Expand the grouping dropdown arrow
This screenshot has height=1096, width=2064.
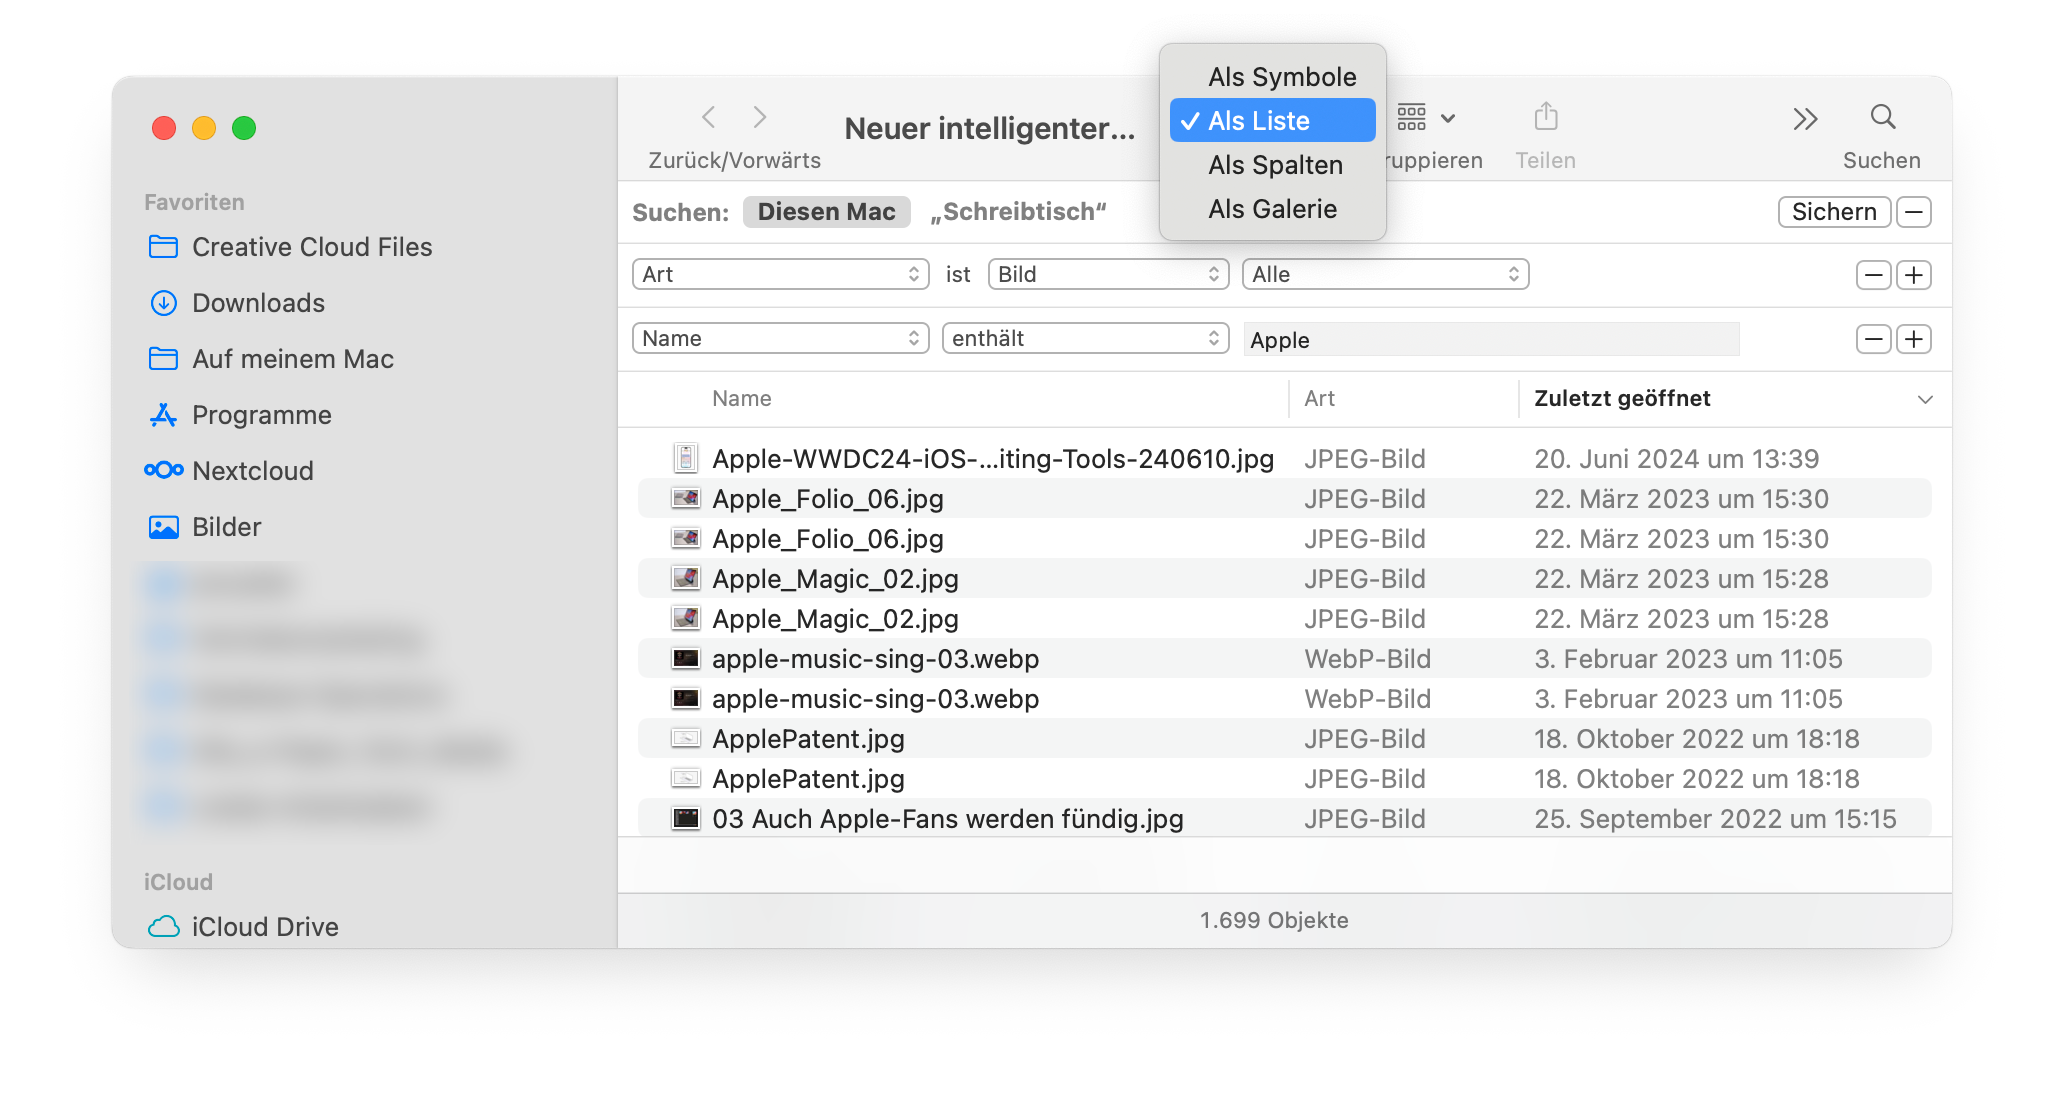point(1448,119)
